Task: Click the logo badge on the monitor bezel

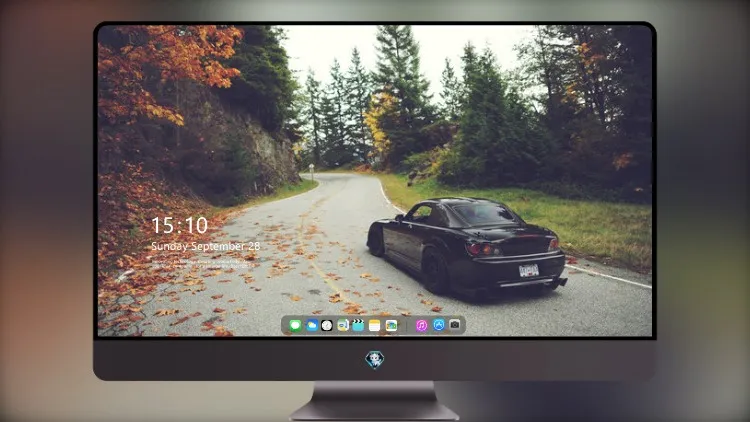Action: coord(375,360)
